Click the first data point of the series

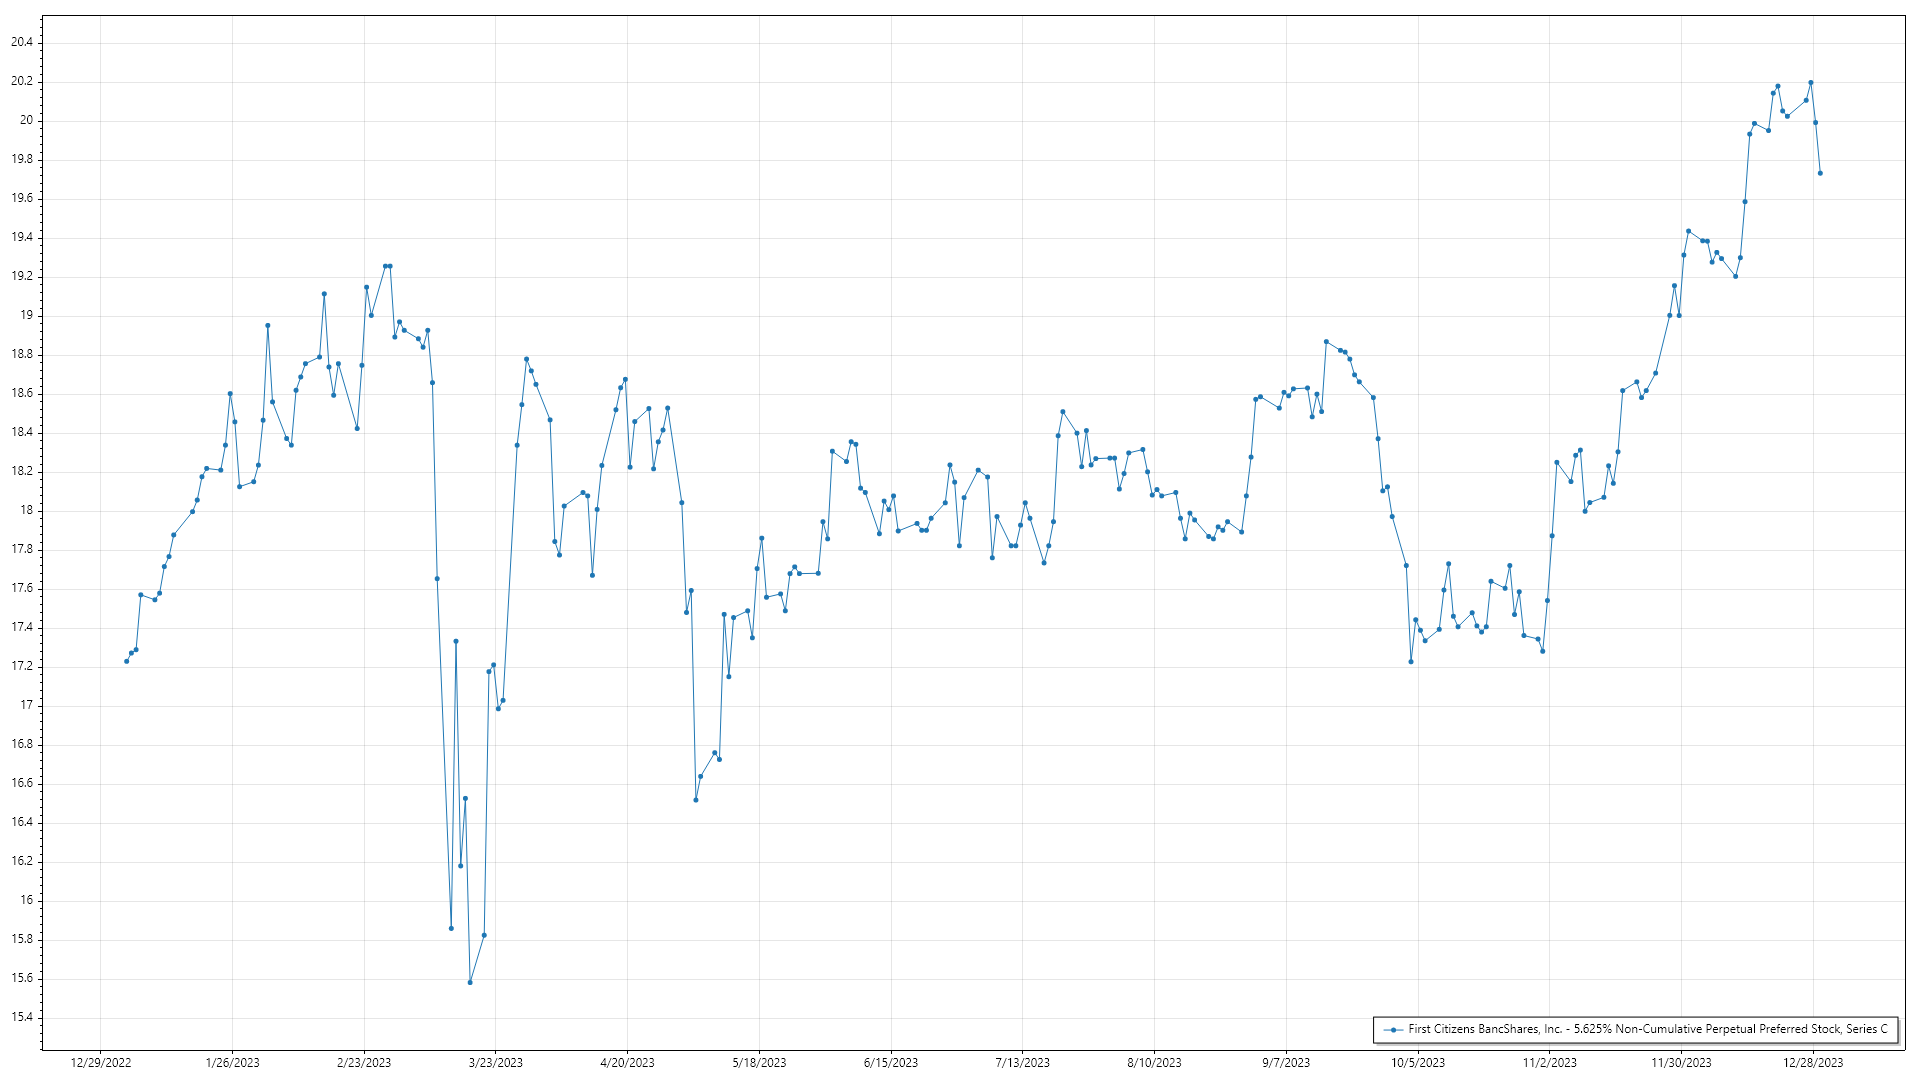click(x=126, y=661)
